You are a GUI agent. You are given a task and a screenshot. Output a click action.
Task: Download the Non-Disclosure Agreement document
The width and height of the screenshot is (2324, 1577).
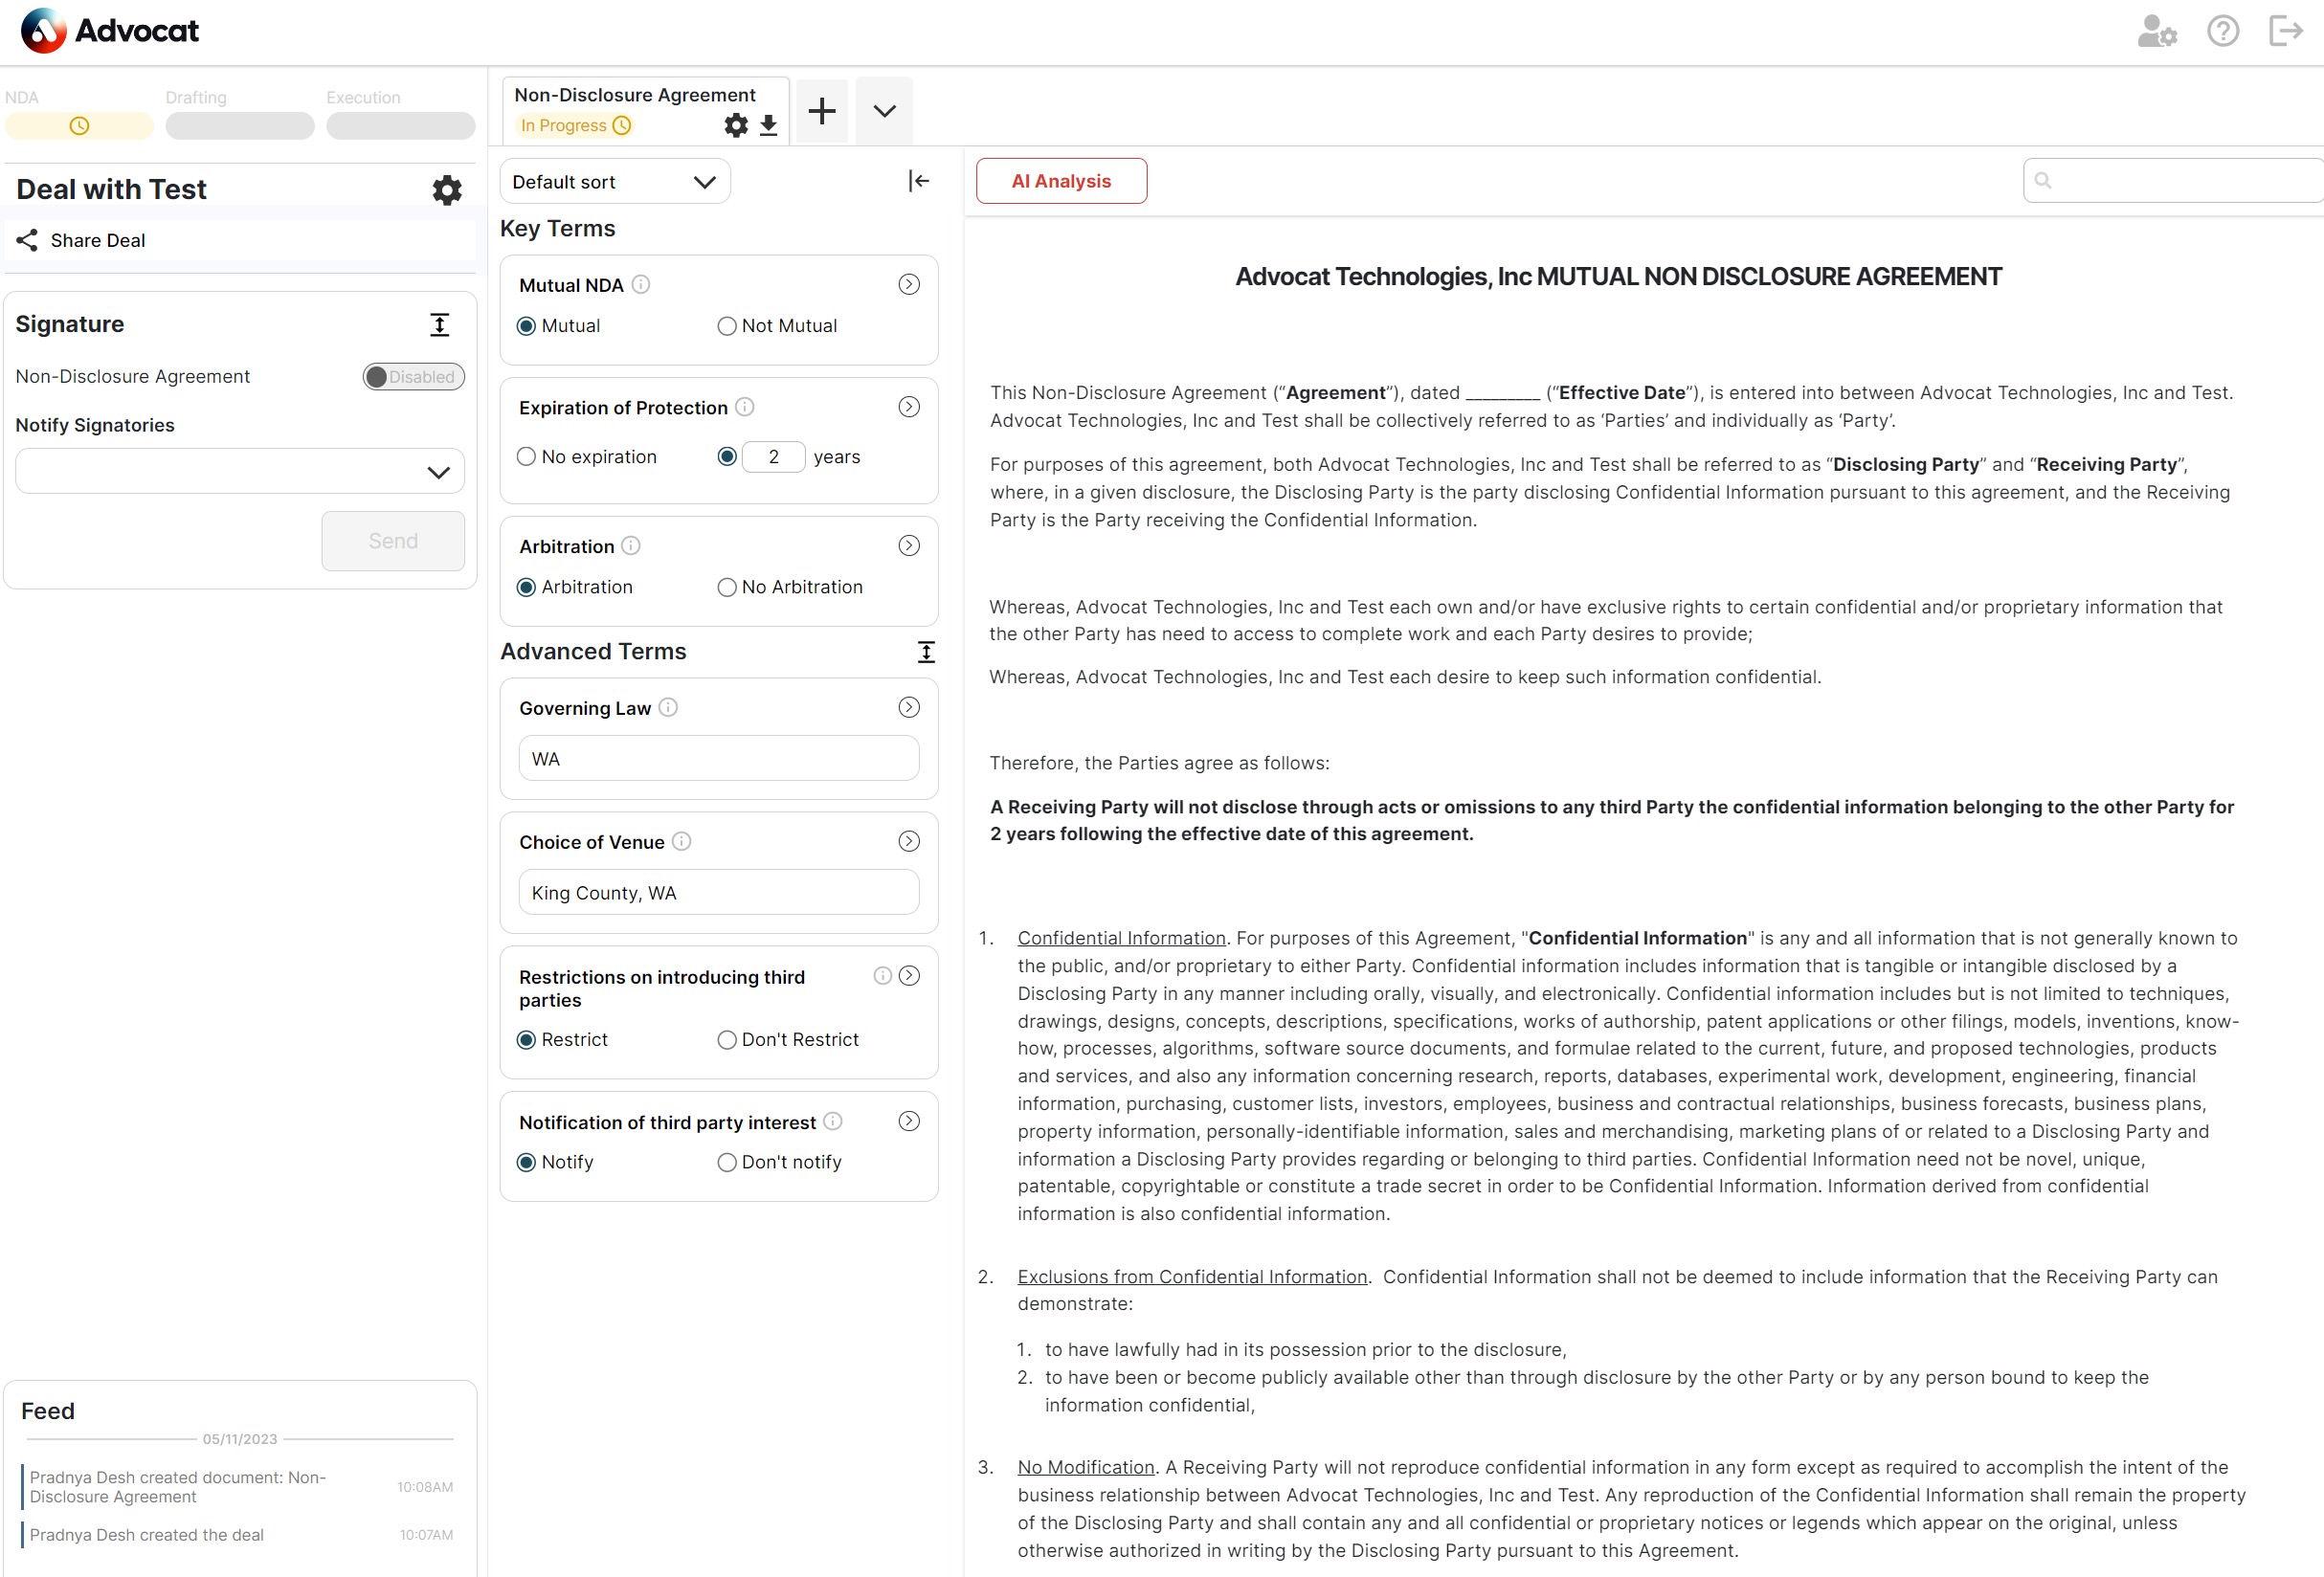[x=768, y=125]
